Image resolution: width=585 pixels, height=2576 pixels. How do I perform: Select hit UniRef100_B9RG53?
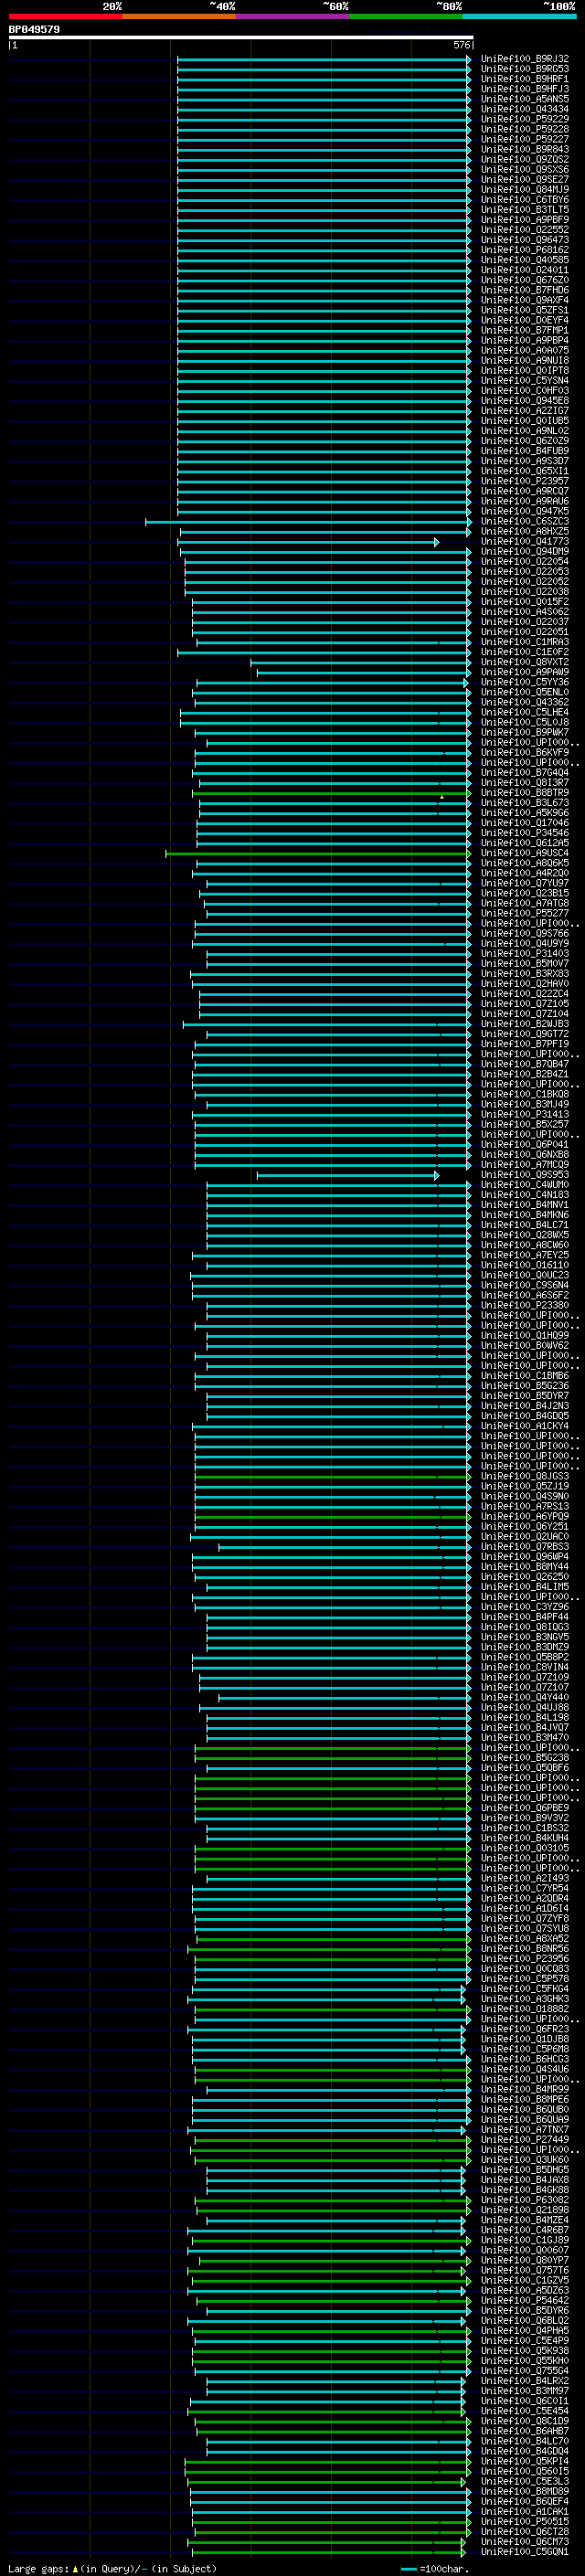point(525,69)
